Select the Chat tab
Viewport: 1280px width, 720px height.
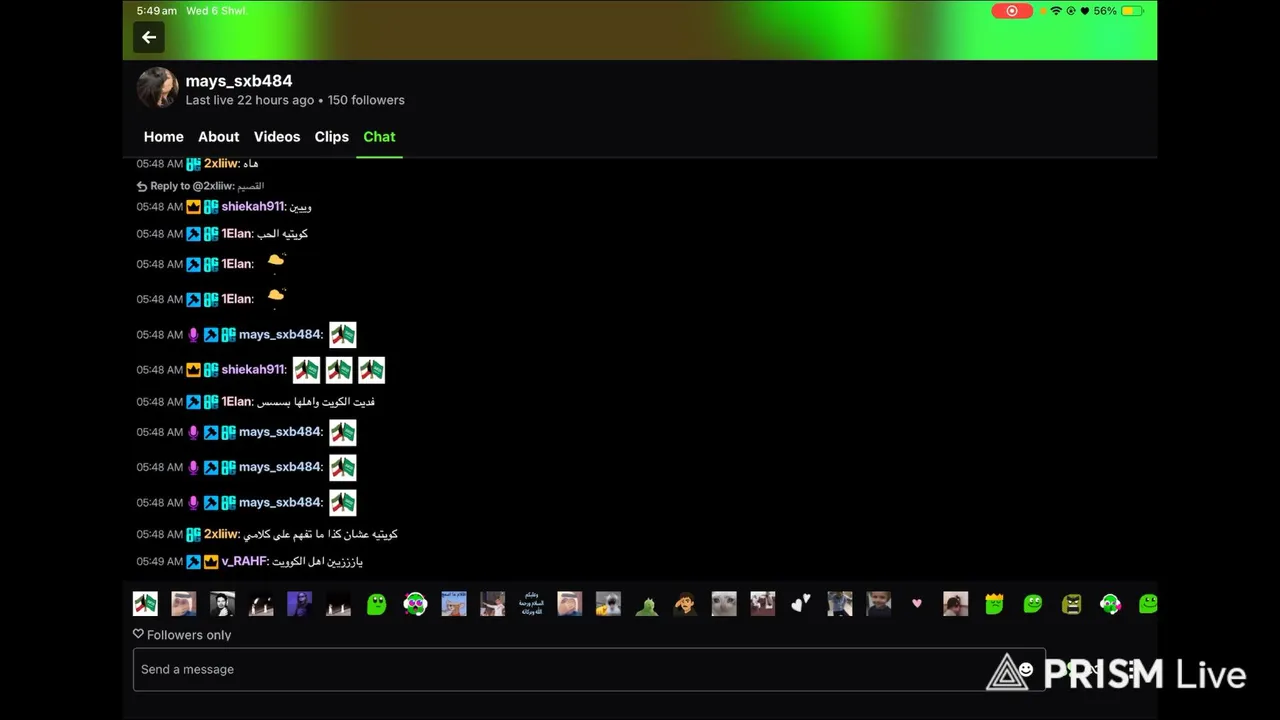pyautogui.click(x=379, y=137)
